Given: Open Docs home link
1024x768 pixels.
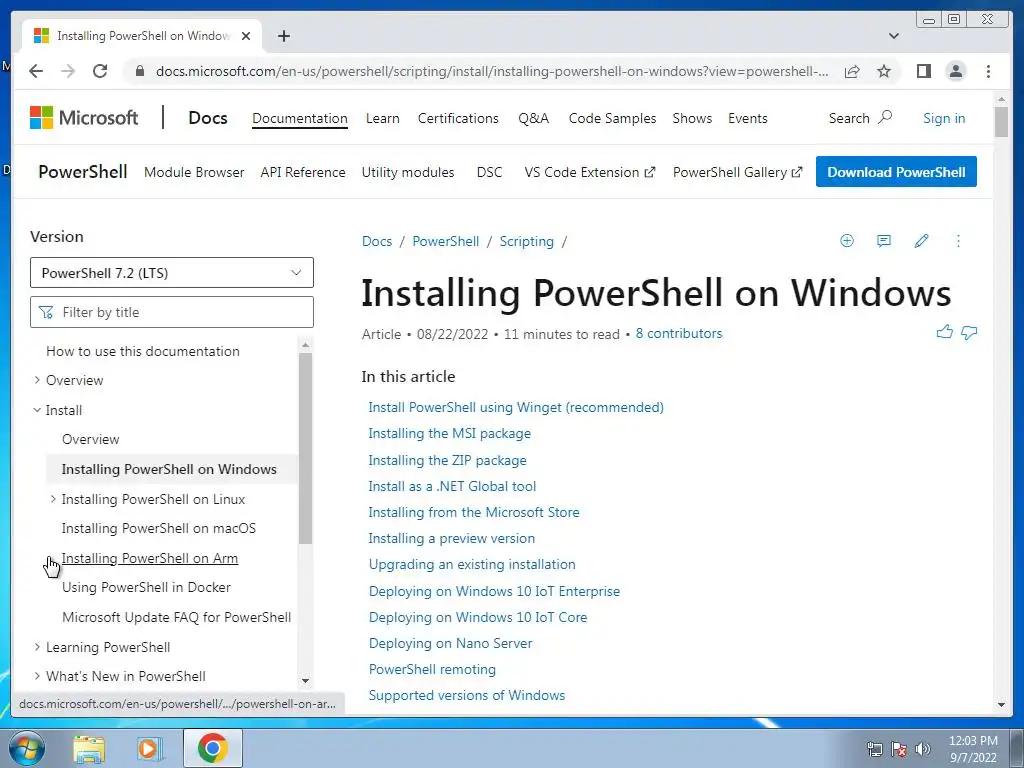Looking at the screenshot, I should click(208, 118).
